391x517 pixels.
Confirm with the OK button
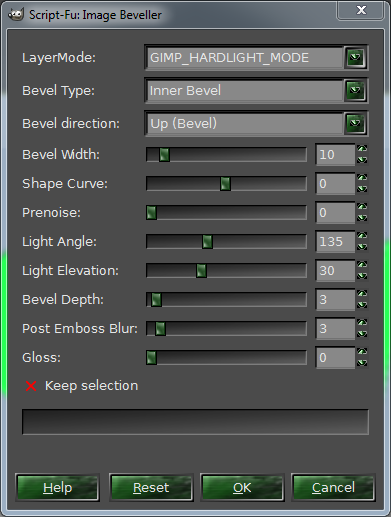pos(242,488)
